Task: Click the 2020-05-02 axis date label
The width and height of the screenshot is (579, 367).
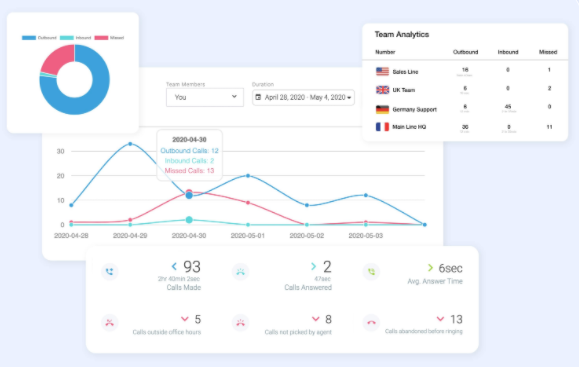Action: point(306,236)
